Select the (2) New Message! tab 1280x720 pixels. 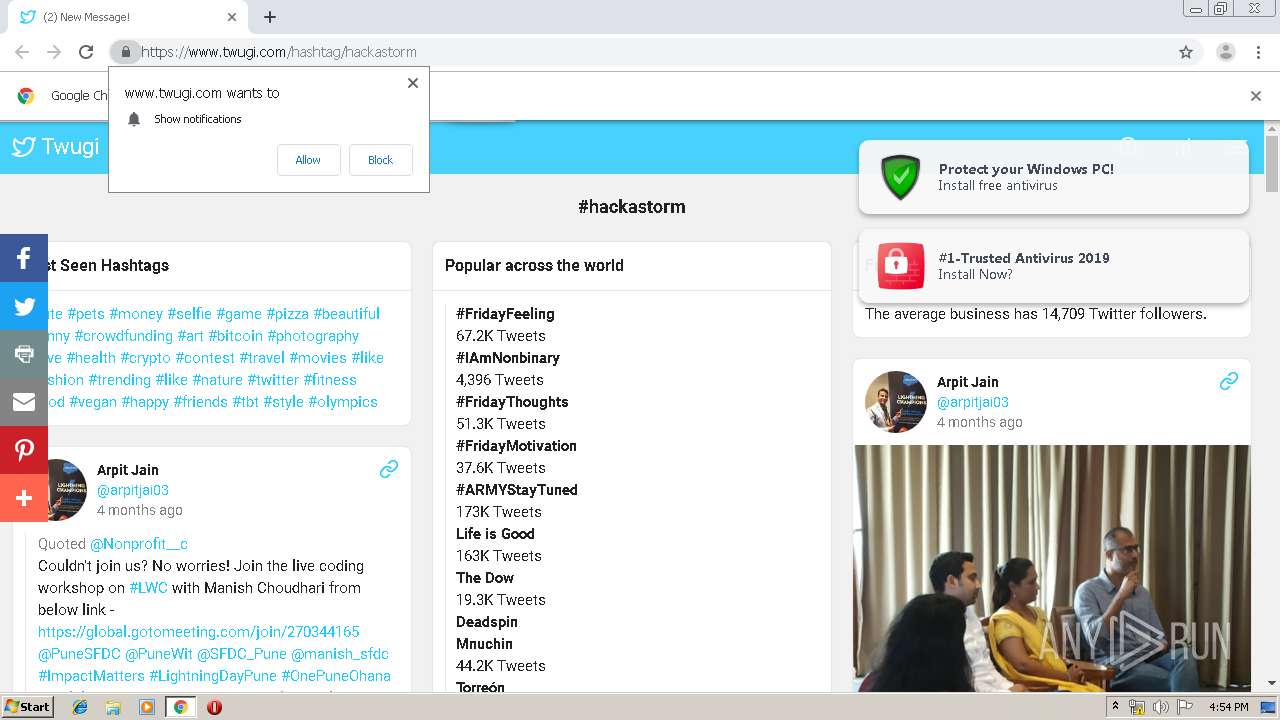128,17
